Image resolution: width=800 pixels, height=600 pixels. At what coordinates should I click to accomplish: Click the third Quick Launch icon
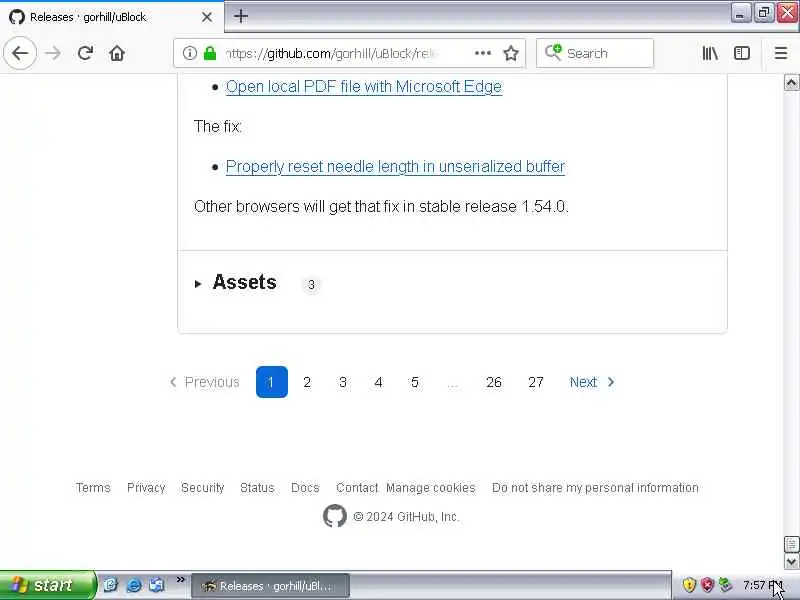(x=157, y=585)
